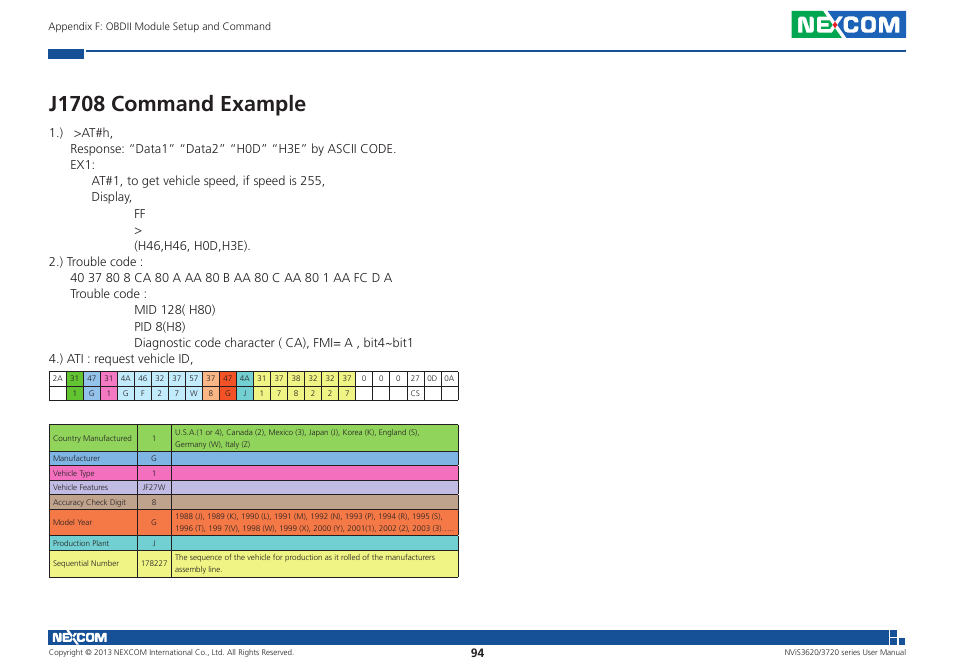Click the "Country Manufactured" row label
The width and height of the screenshot is (954, 672).
point(92,438)
